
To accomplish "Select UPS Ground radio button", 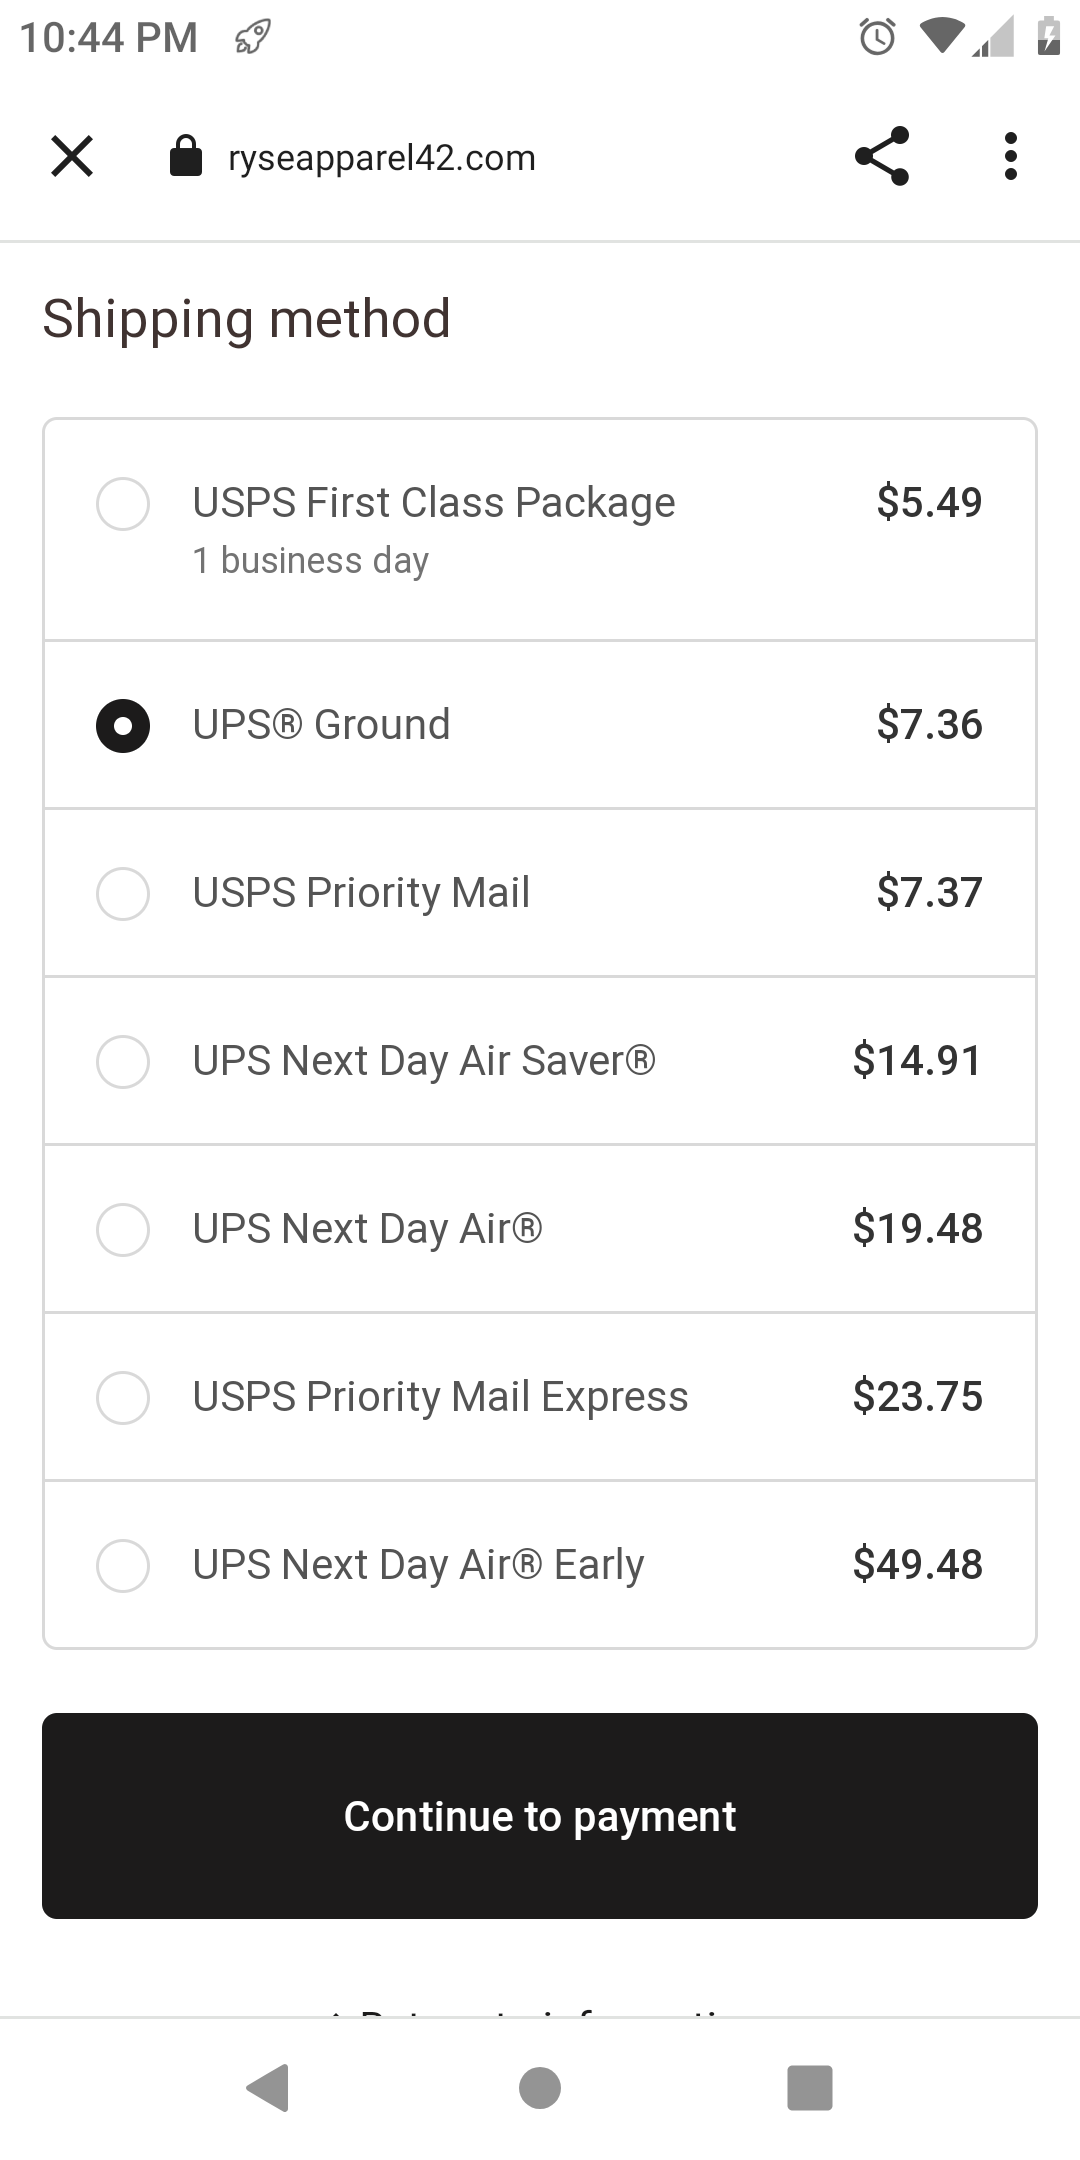I will point(123,725).
